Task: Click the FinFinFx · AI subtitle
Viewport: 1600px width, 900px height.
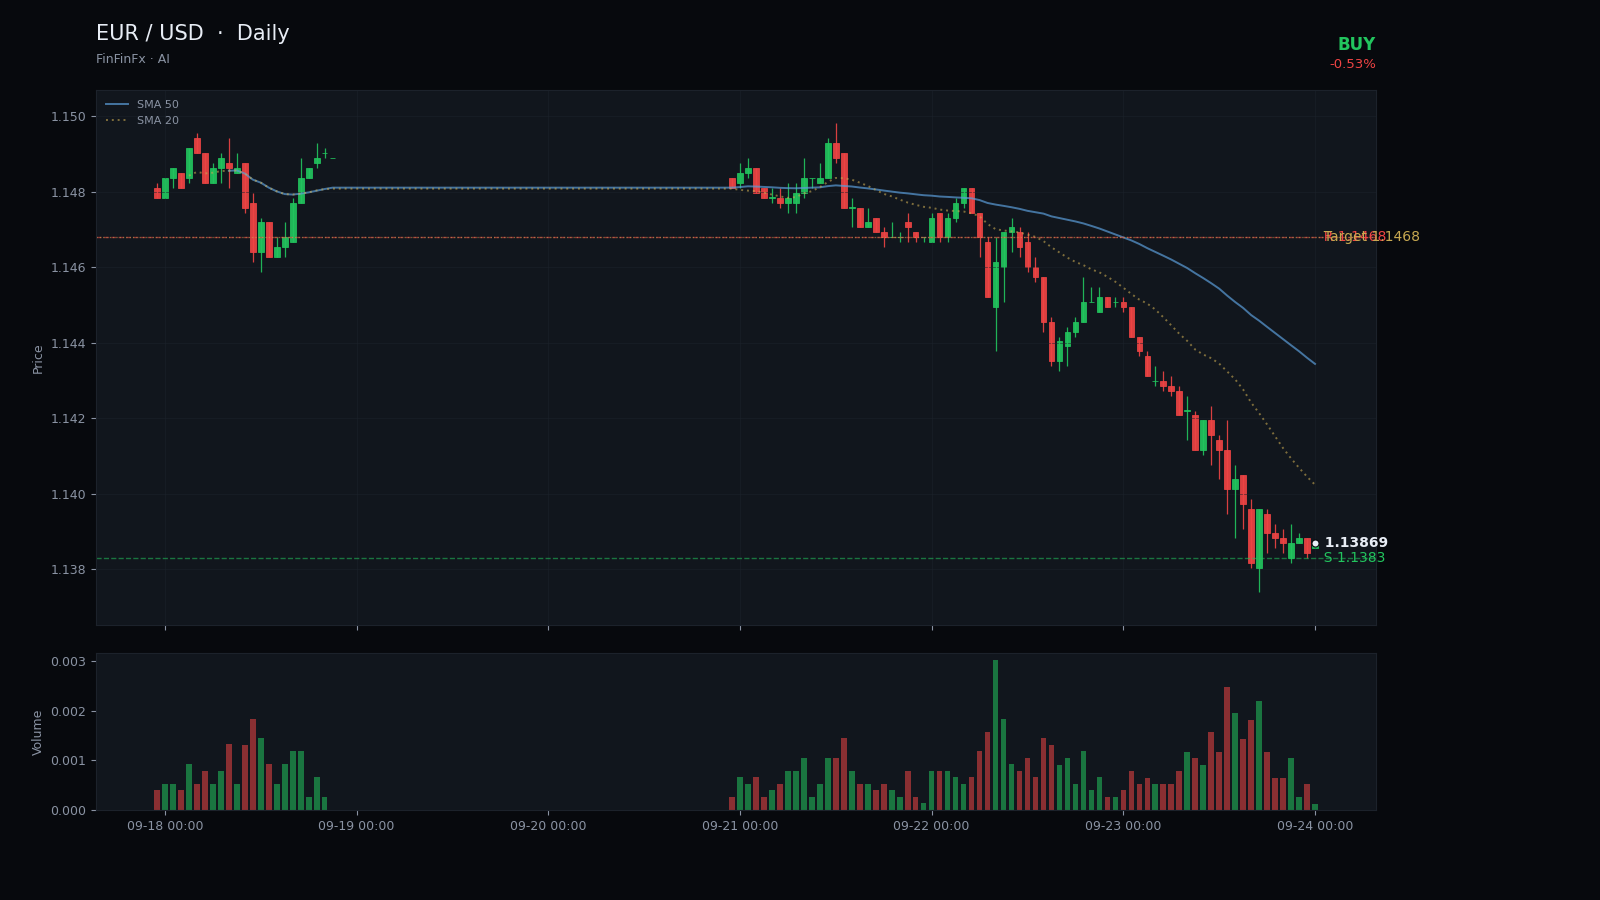Action: [x=133, y=60]
